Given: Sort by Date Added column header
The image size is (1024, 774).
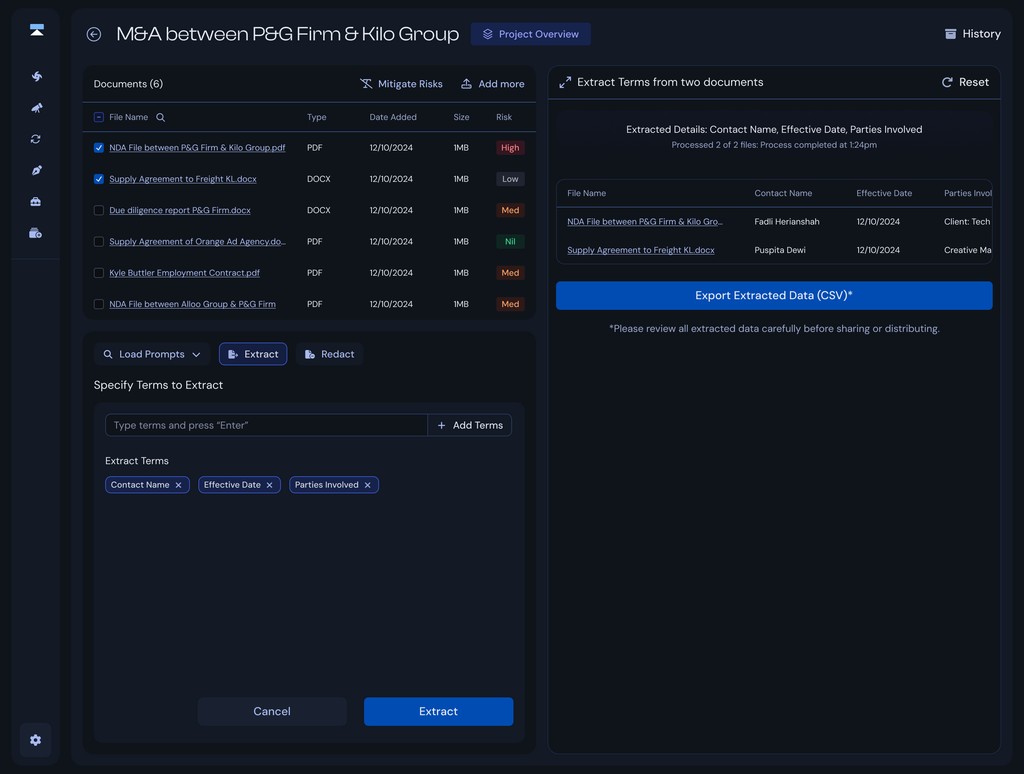Looking at the screenshot, I should (x=392, y=117).
